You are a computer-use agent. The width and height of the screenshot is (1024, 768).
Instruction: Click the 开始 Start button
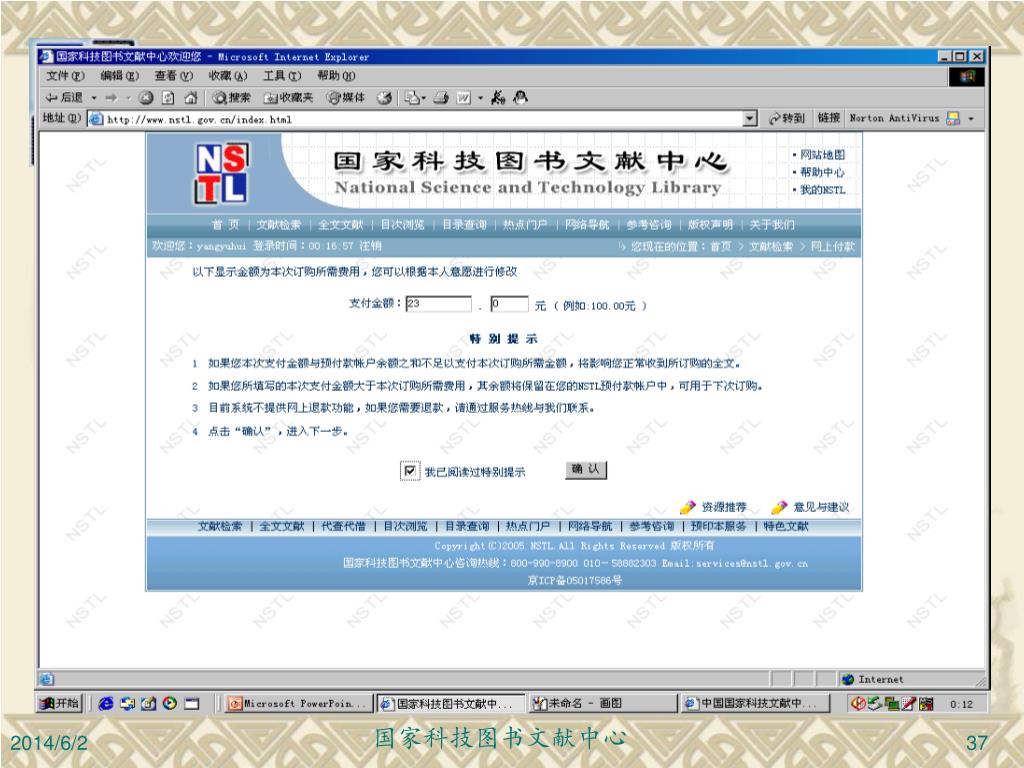pos(59,703)
